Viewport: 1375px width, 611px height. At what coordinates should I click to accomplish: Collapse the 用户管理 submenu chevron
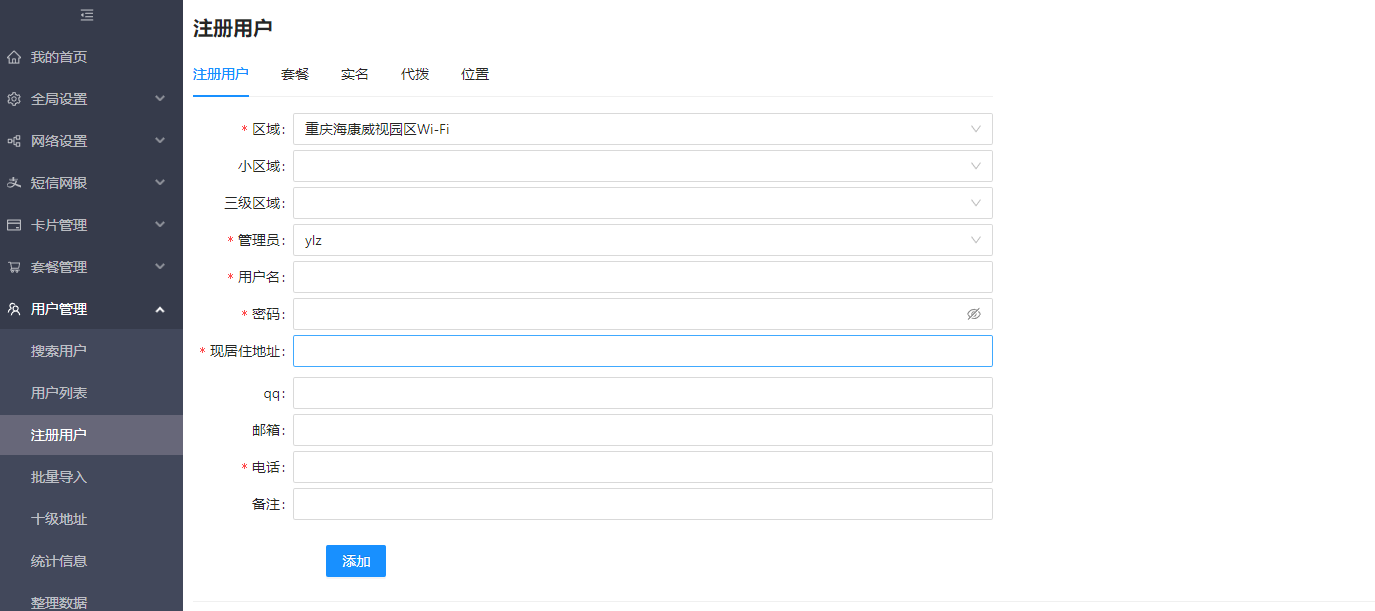click(x=160, y=309)
